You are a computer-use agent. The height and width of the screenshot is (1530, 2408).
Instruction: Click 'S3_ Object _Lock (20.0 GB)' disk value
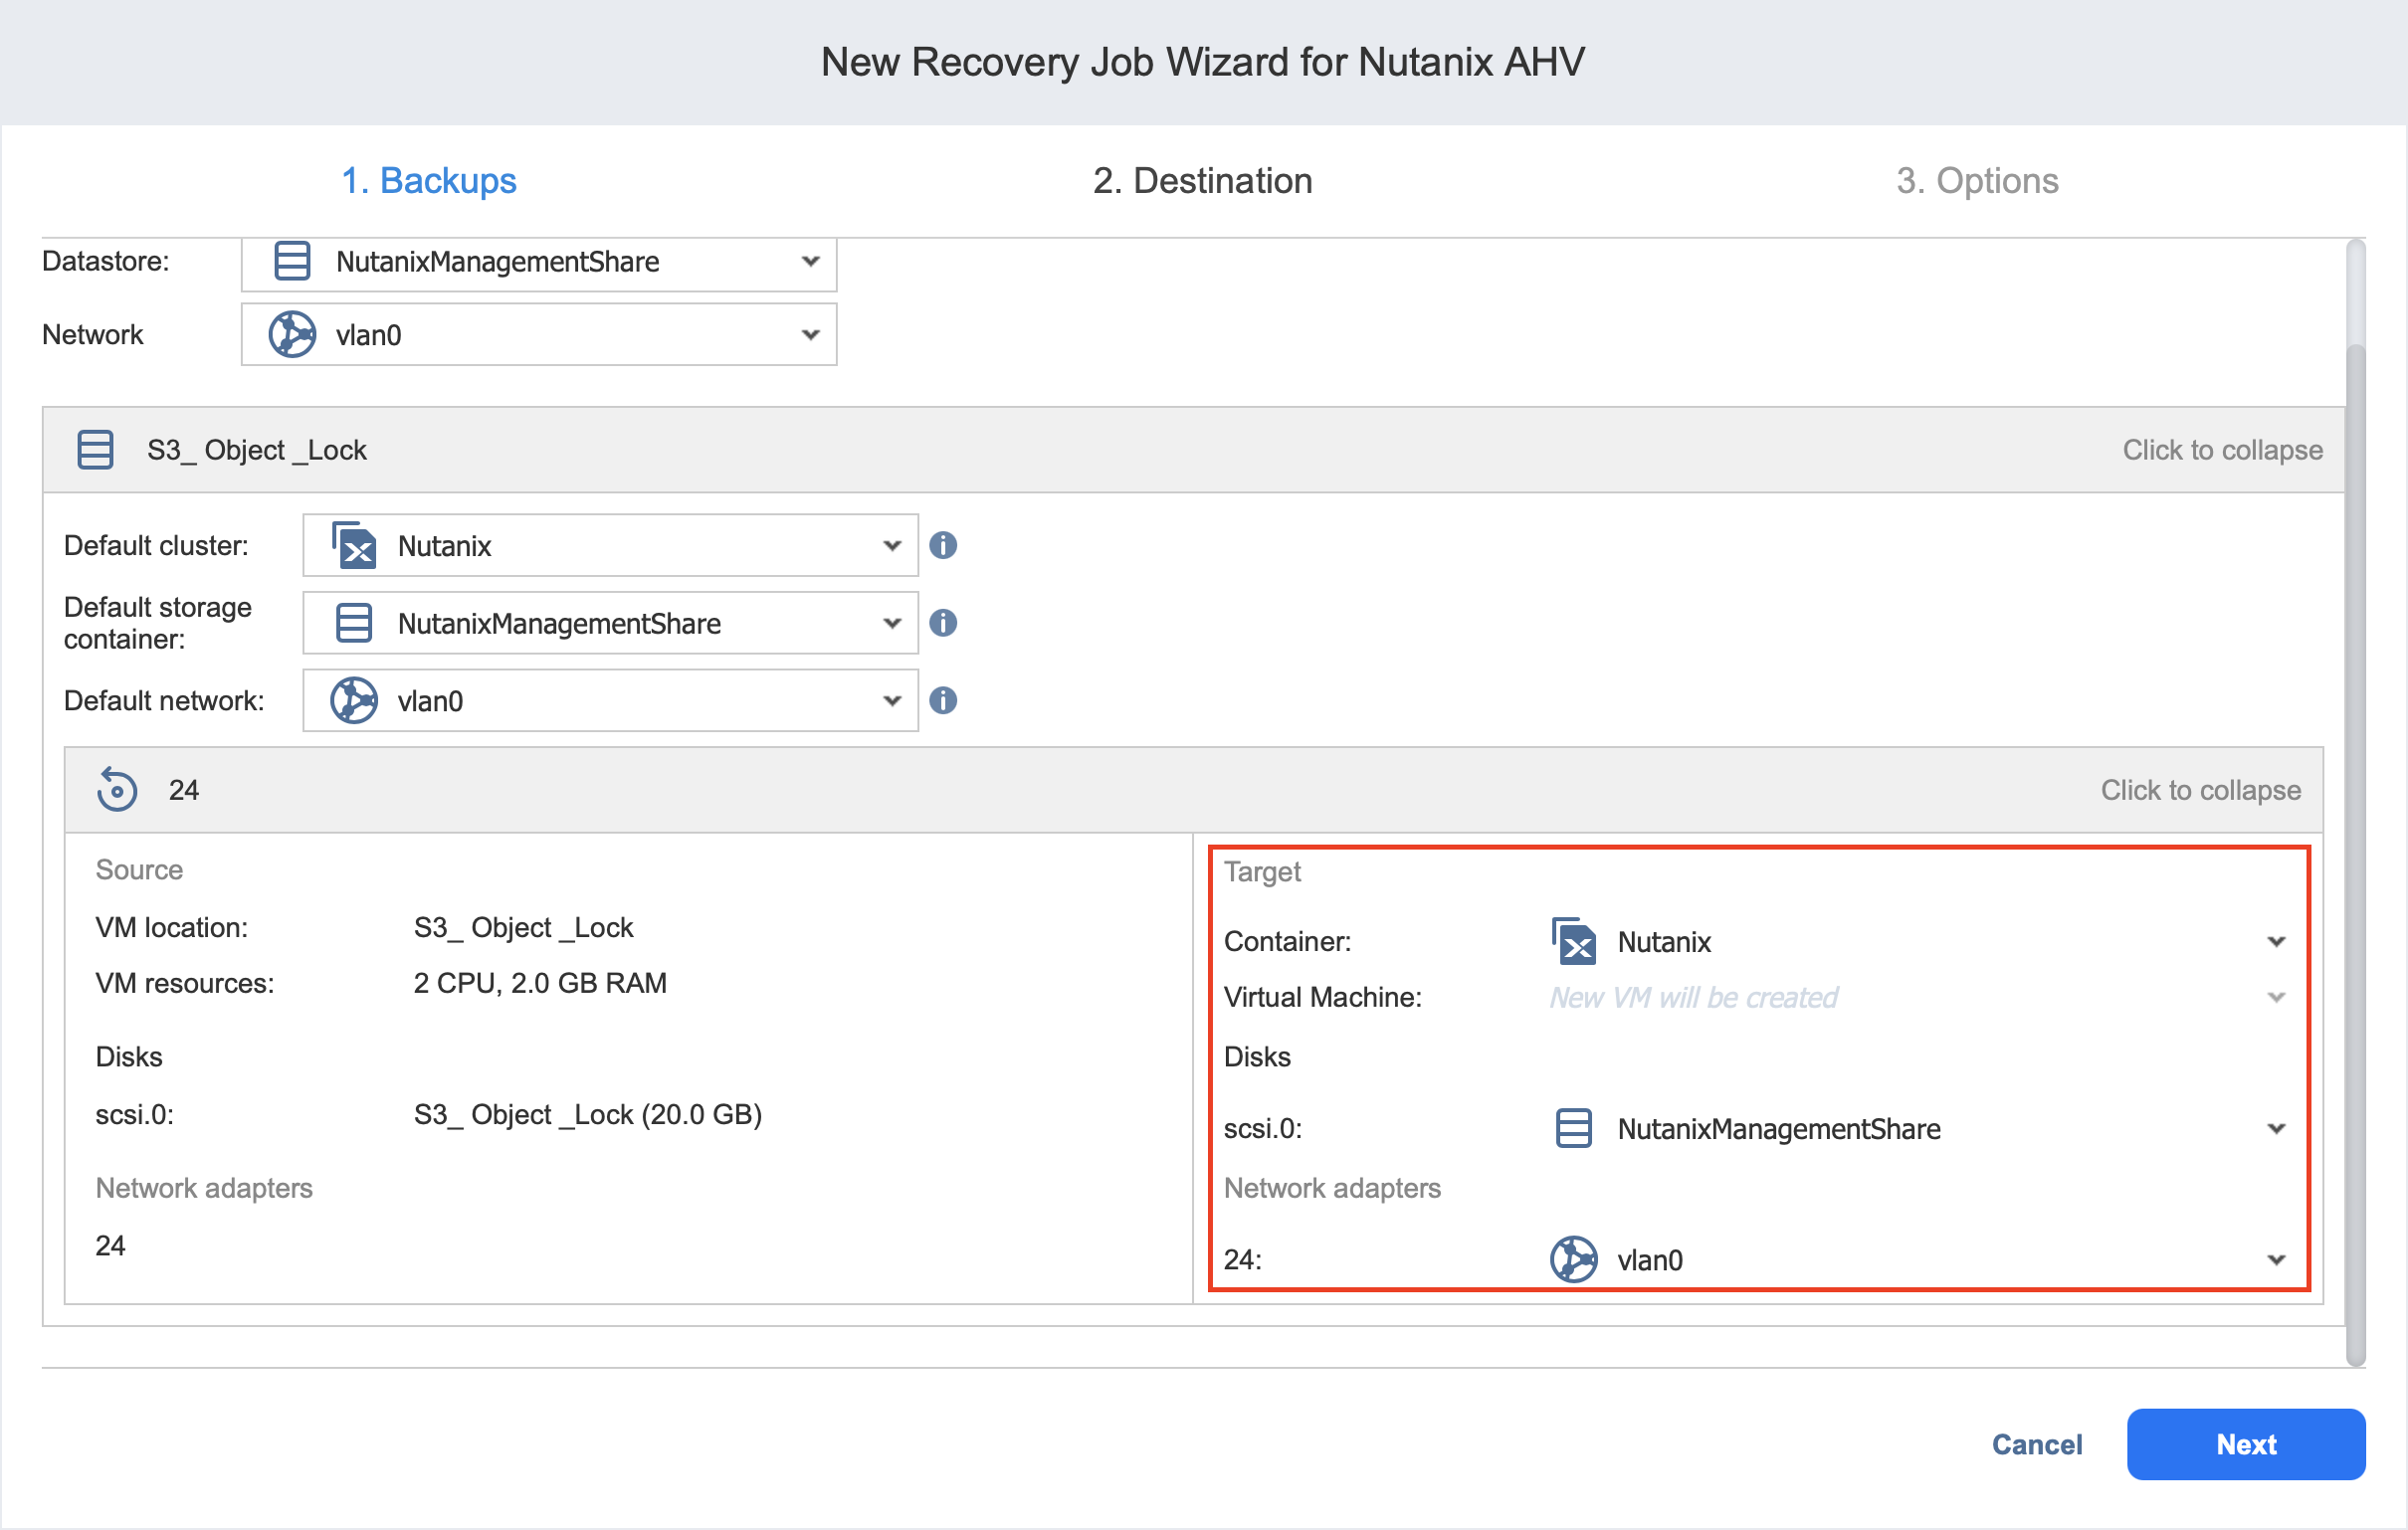[588, 1114]
